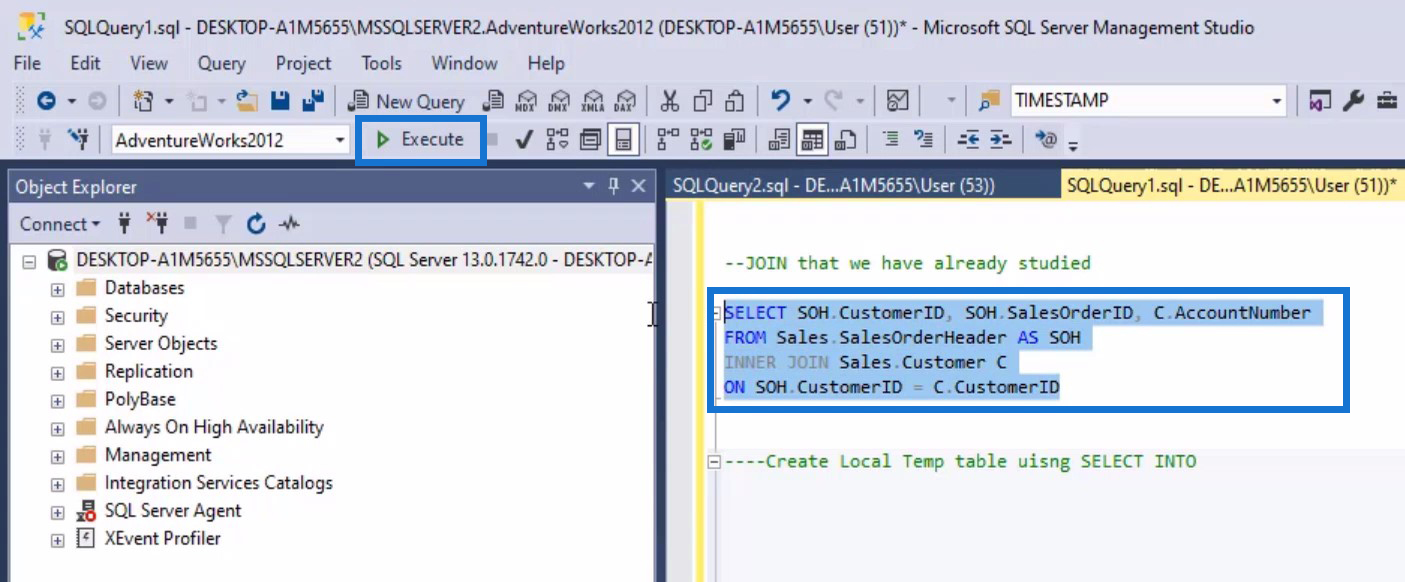Switch to the SQLQuery2.sql tab
The width and height of the screenshot is (1405, 582).
coord(834,185)
